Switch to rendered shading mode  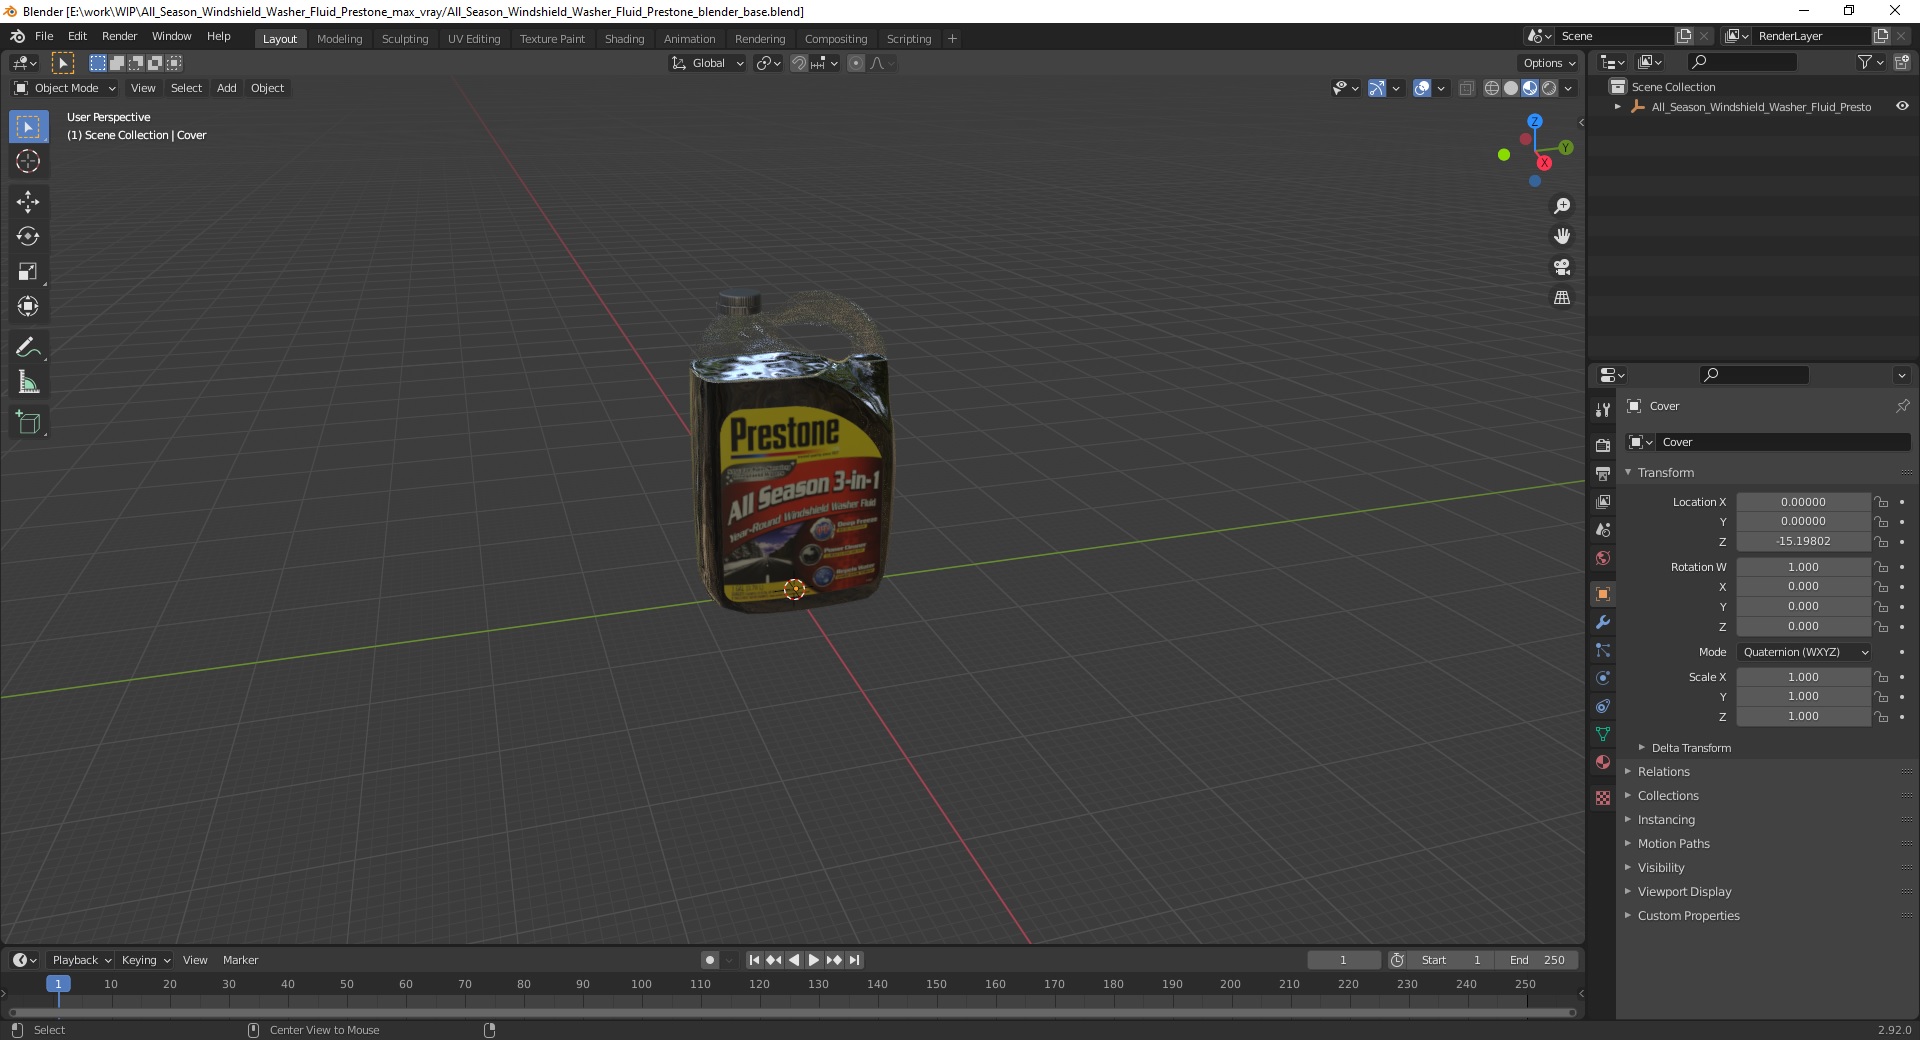[1549, 88]
